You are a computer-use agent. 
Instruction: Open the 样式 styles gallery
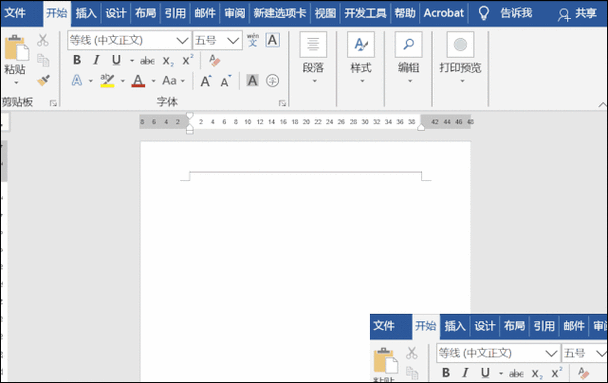[x=361, y=58]
